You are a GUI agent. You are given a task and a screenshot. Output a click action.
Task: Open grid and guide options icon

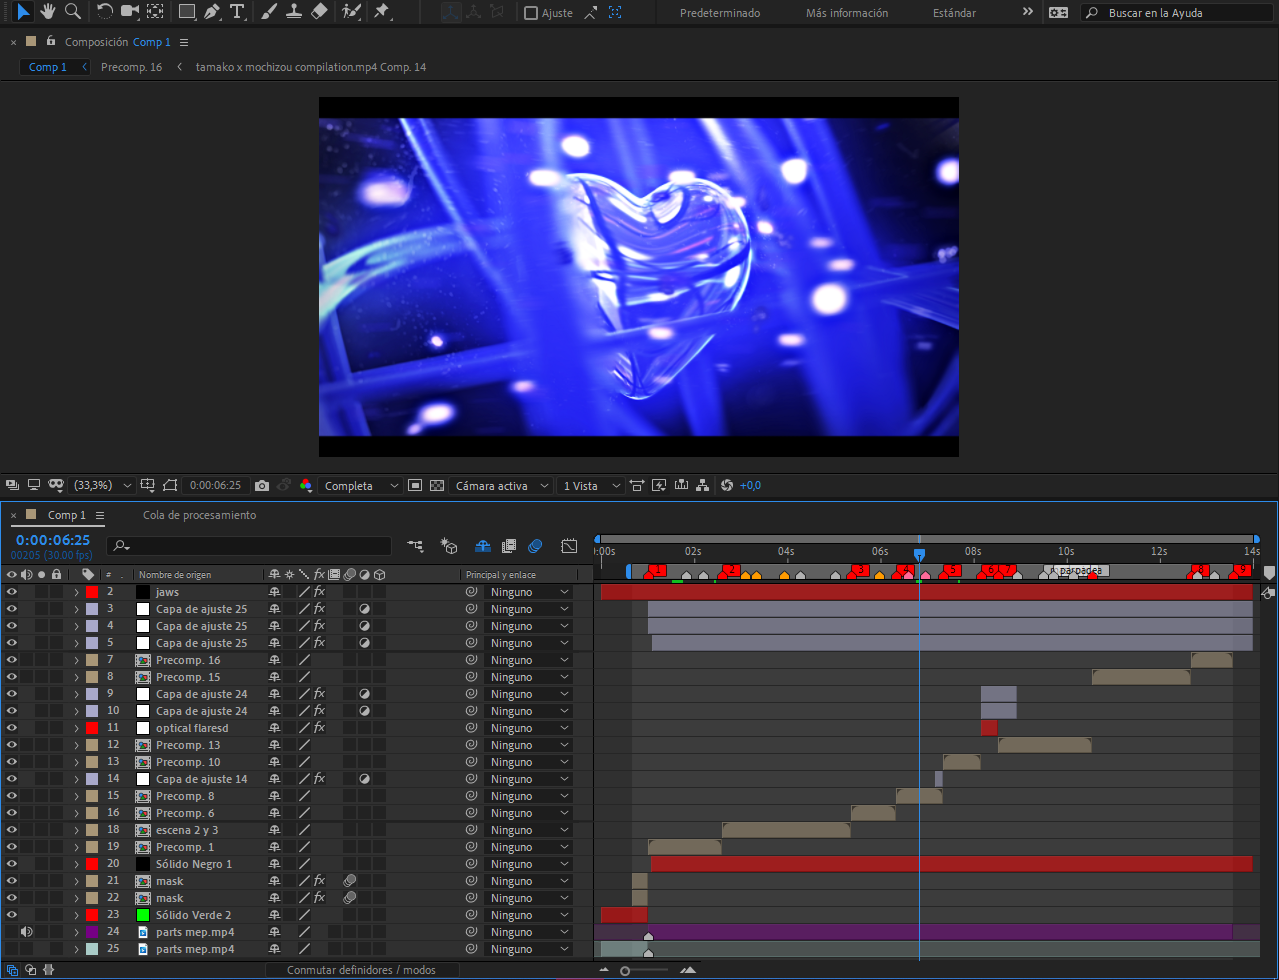click(148, 485)
